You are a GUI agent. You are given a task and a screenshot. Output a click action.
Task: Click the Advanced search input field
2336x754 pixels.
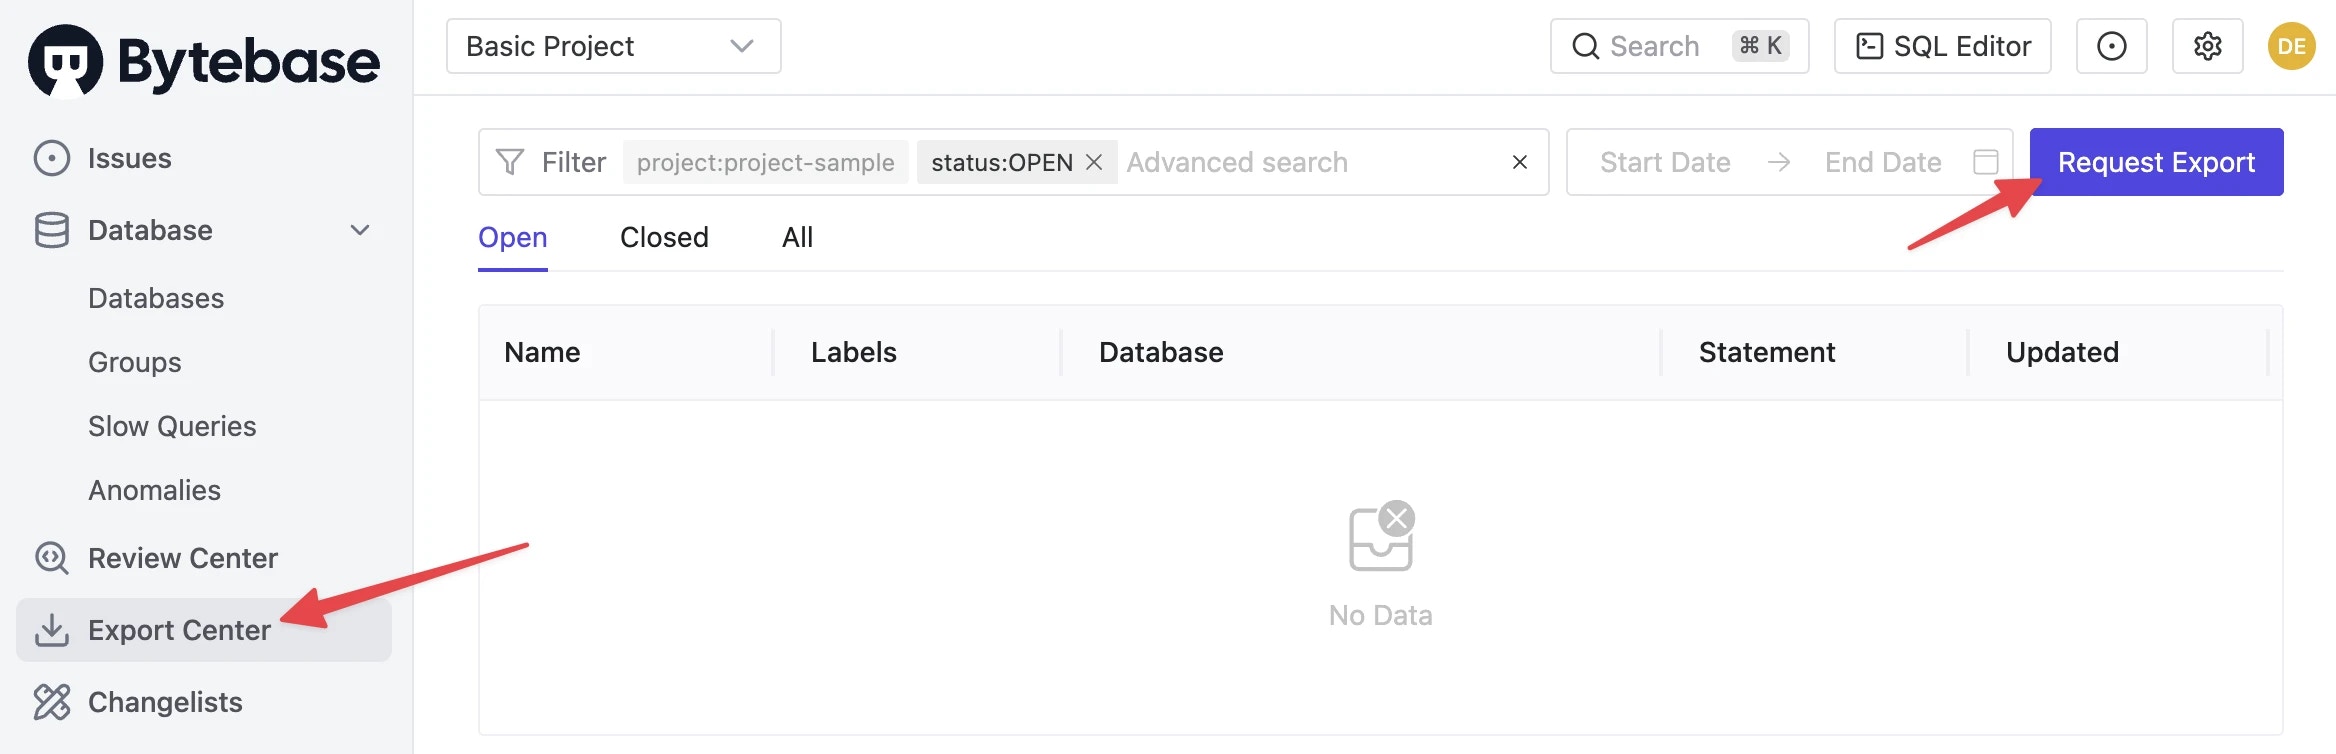(1310, 162)
